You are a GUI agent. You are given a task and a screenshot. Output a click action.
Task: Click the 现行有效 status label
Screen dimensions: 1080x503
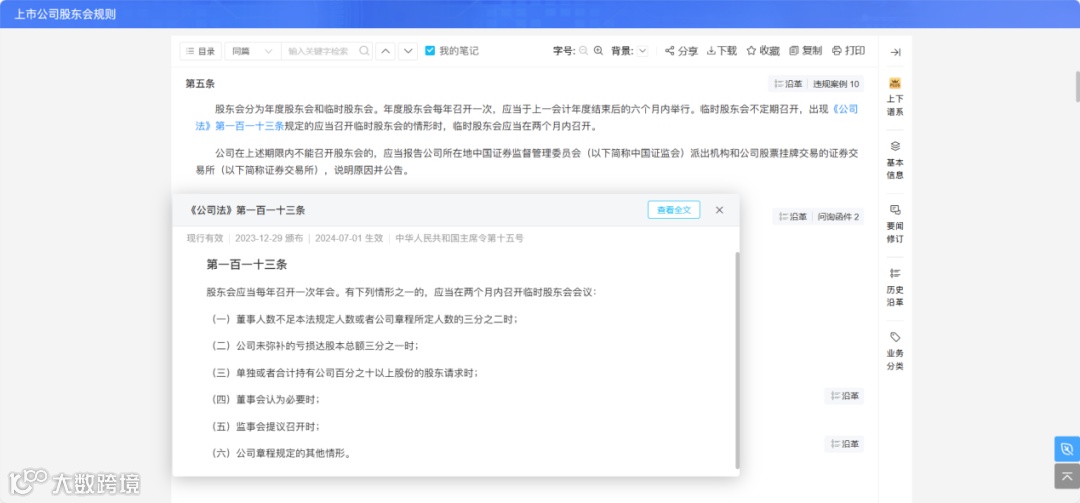(205, 238)
